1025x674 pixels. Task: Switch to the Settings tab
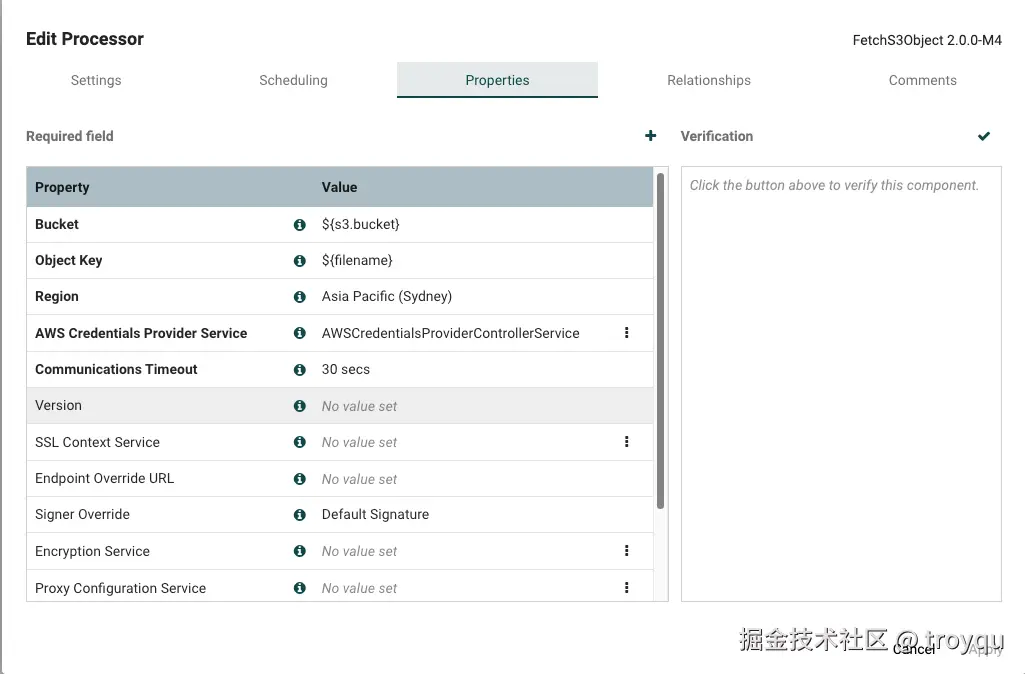tap(96, 80)
